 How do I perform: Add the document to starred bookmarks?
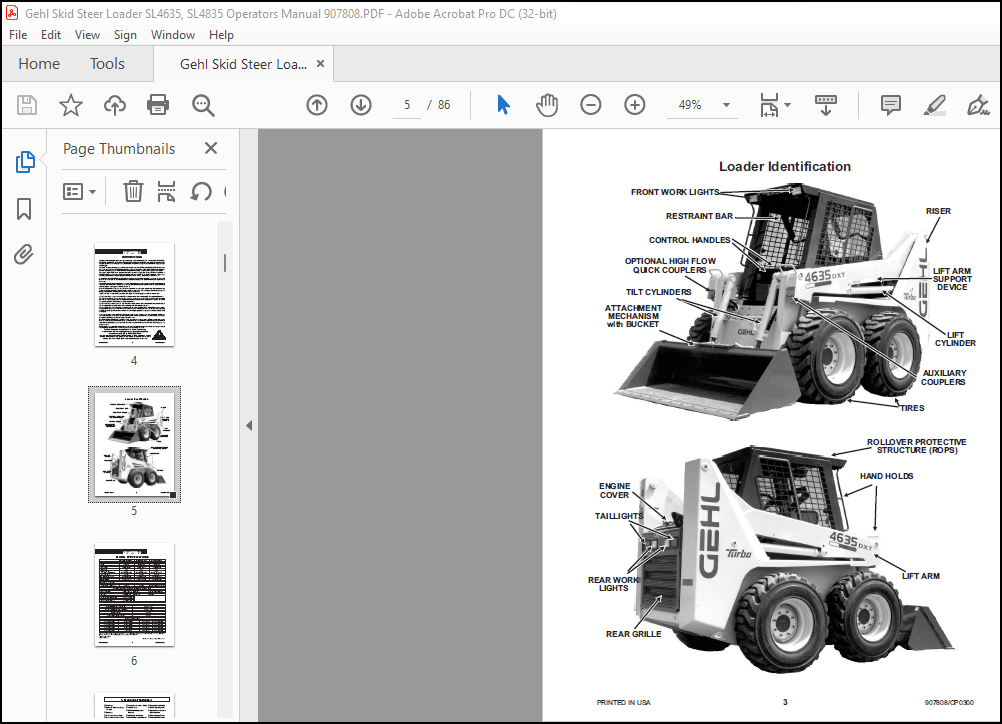click(x=71, y=105)
